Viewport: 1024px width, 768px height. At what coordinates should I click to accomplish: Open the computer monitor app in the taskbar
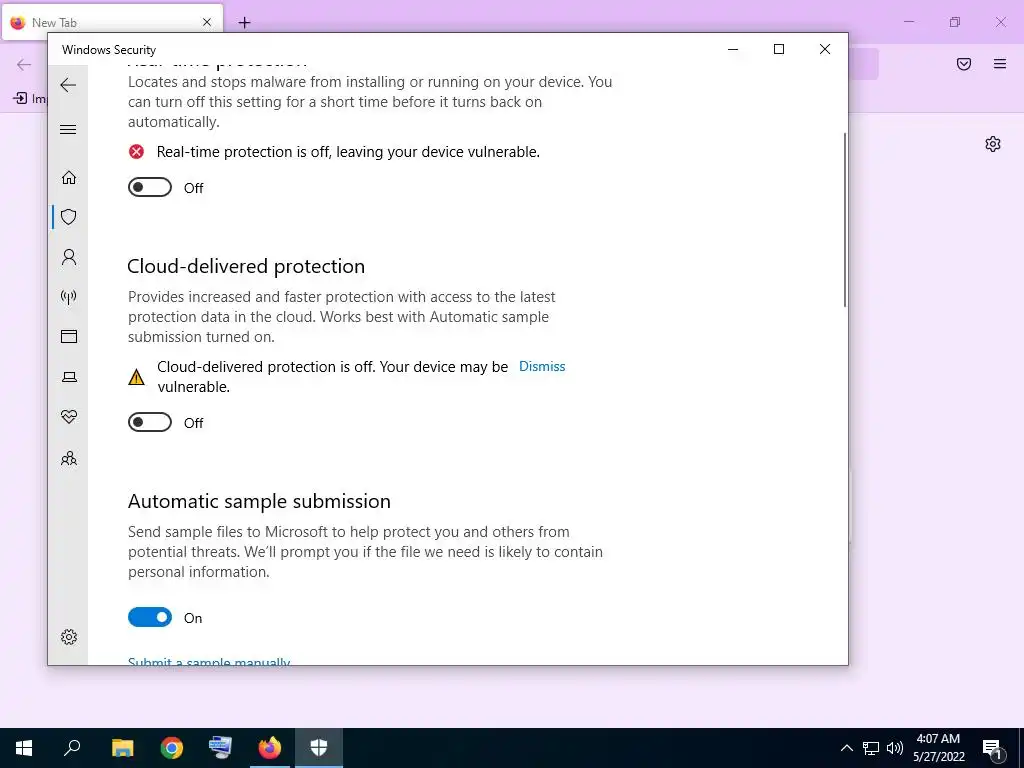(220, 748)
